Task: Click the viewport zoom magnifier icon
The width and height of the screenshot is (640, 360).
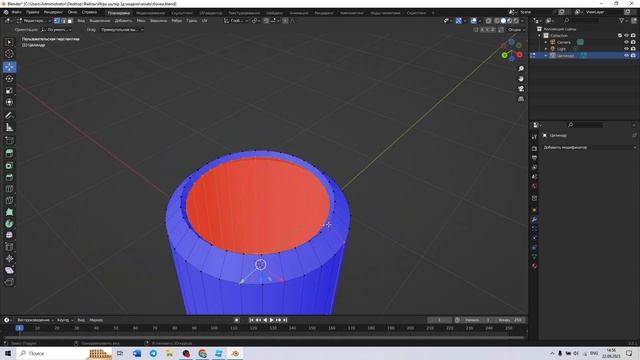Action: [x=521, y=69]
